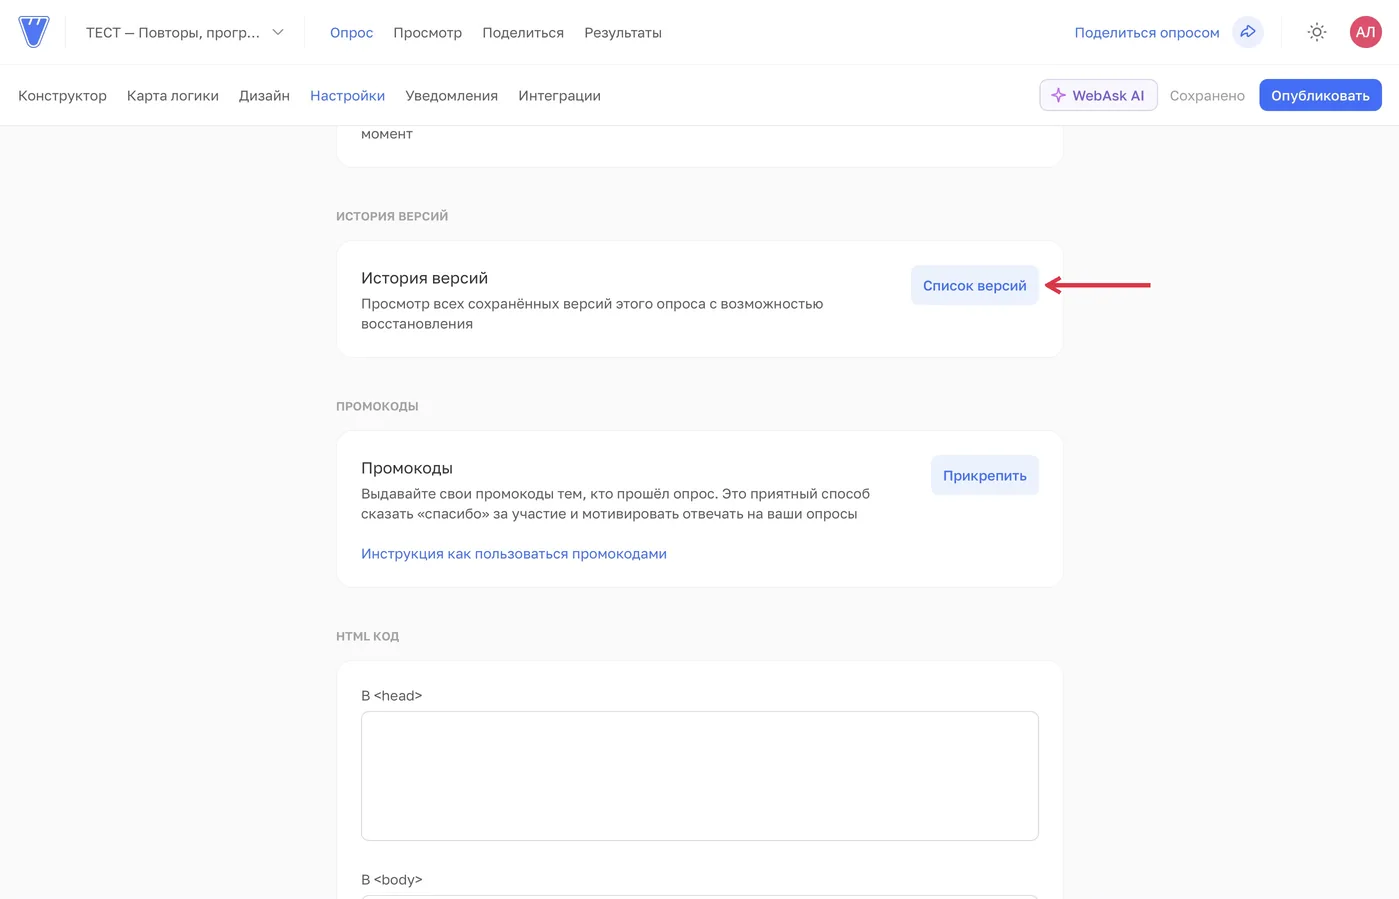Click the ТЕСТ — Повторы survey title

coord(172,33)
